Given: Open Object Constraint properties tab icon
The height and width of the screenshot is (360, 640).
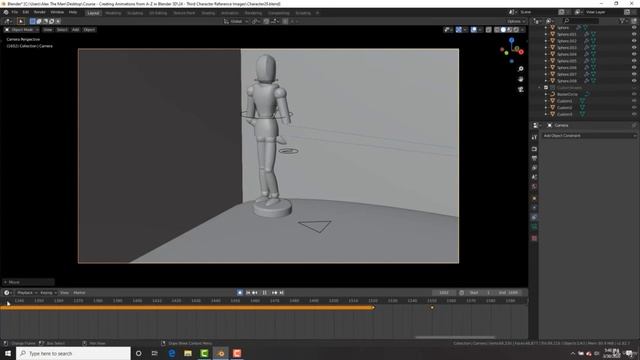Looking at the screenshot, I should pos(534,218).
